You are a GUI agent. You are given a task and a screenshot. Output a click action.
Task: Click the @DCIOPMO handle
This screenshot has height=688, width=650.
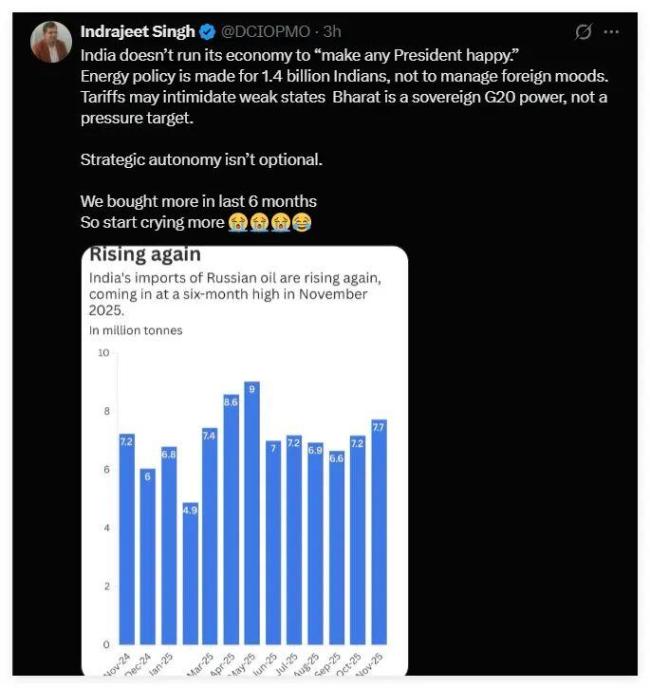pyautogui.click(x=262, y=32)
